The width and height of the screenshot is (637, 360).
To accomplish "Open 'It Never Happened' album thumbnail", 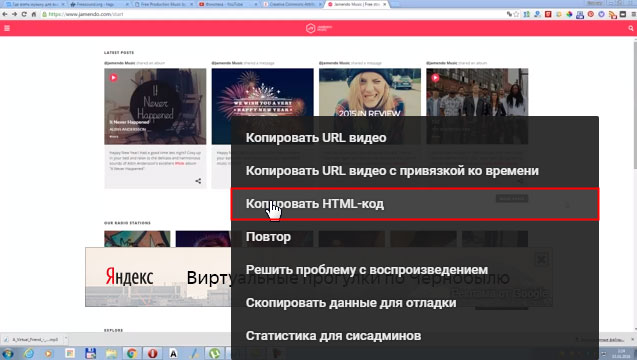I will 155,106.
